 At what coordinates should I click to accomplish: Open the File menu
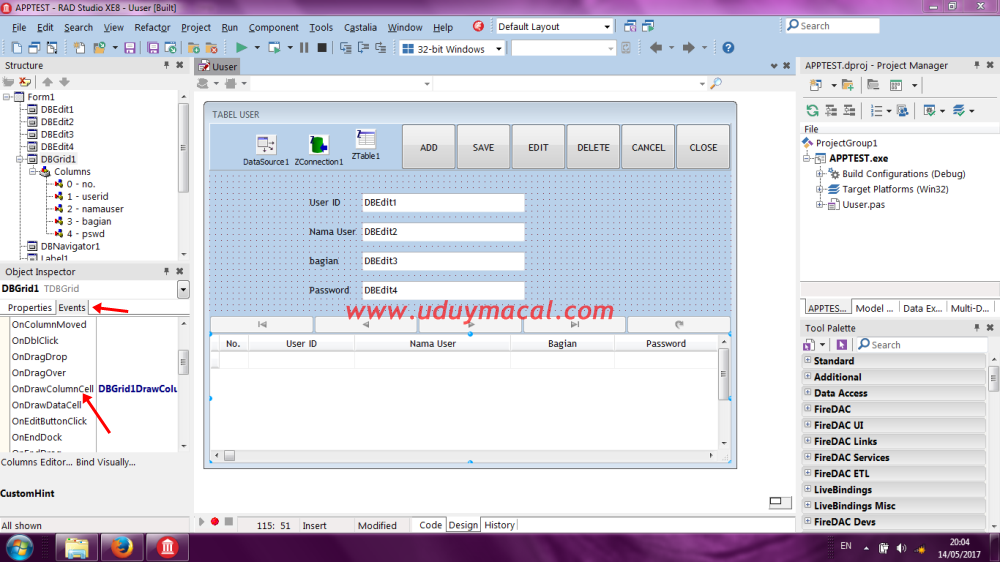pyautogui.click(x=19, y=27)
